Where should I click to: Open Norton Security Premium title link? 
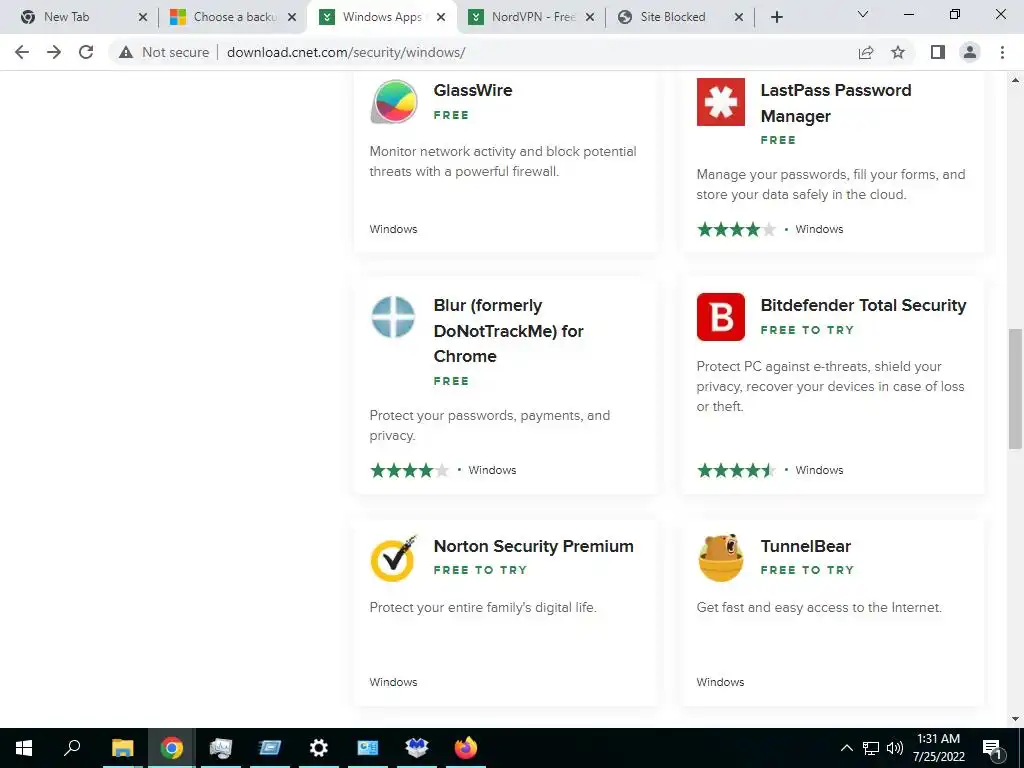click(534, 546)
